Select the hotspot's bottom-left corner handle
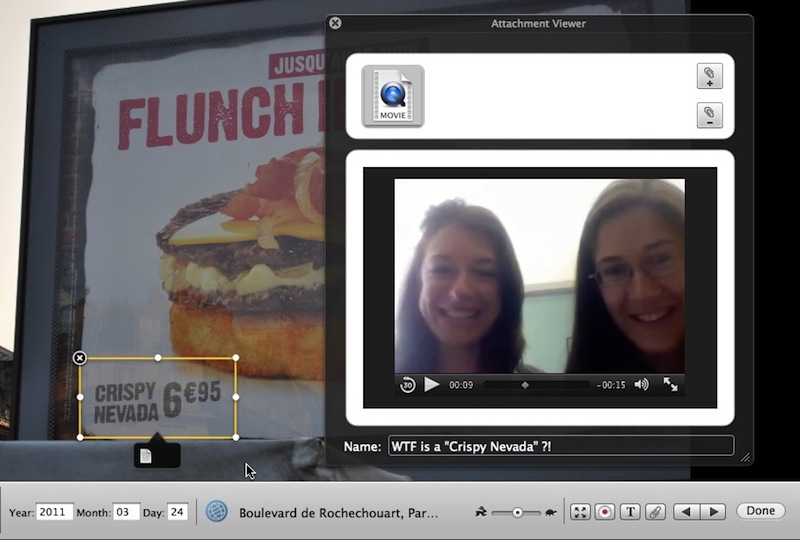This screenshot has height=540, width=800. click(x=80, y=437)
